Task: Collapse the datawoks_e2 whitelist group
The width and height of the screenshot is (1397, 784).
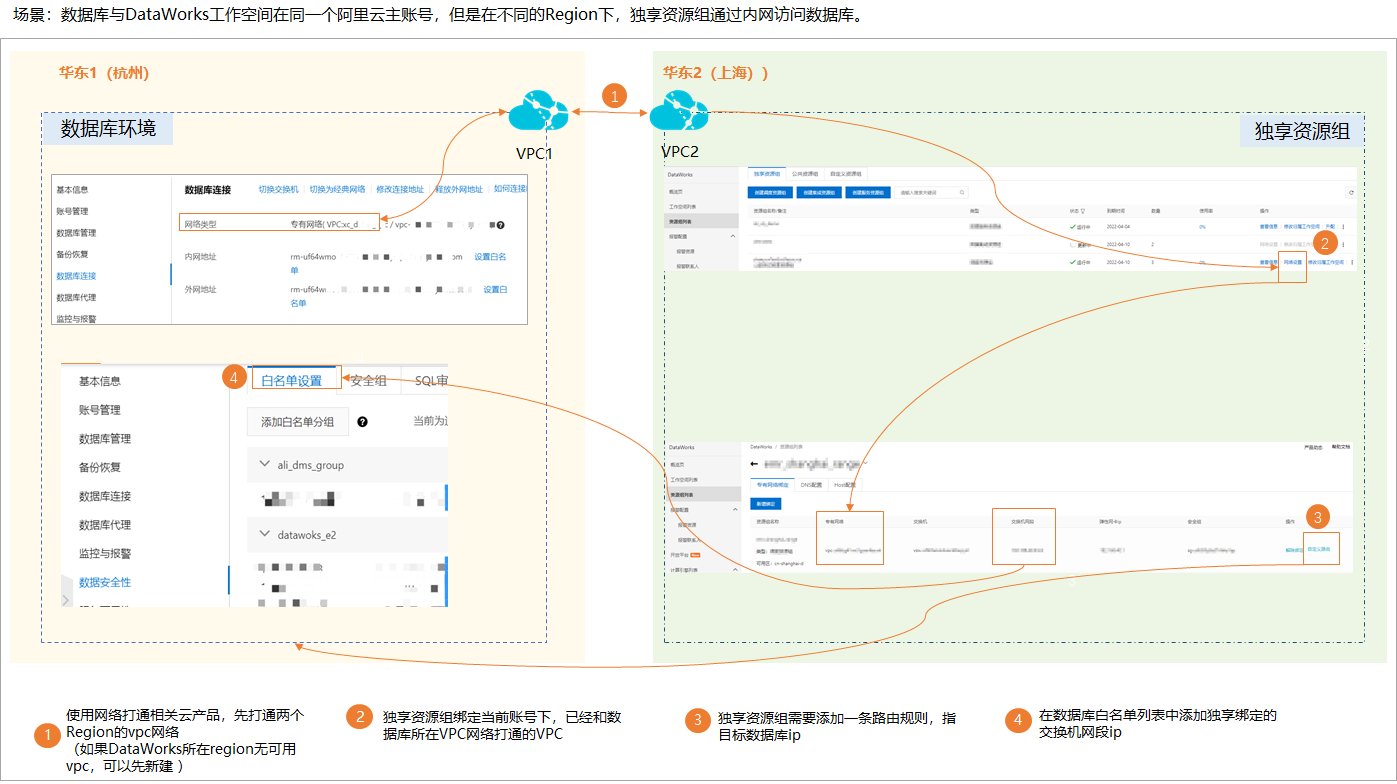Action: click(265, 534)
